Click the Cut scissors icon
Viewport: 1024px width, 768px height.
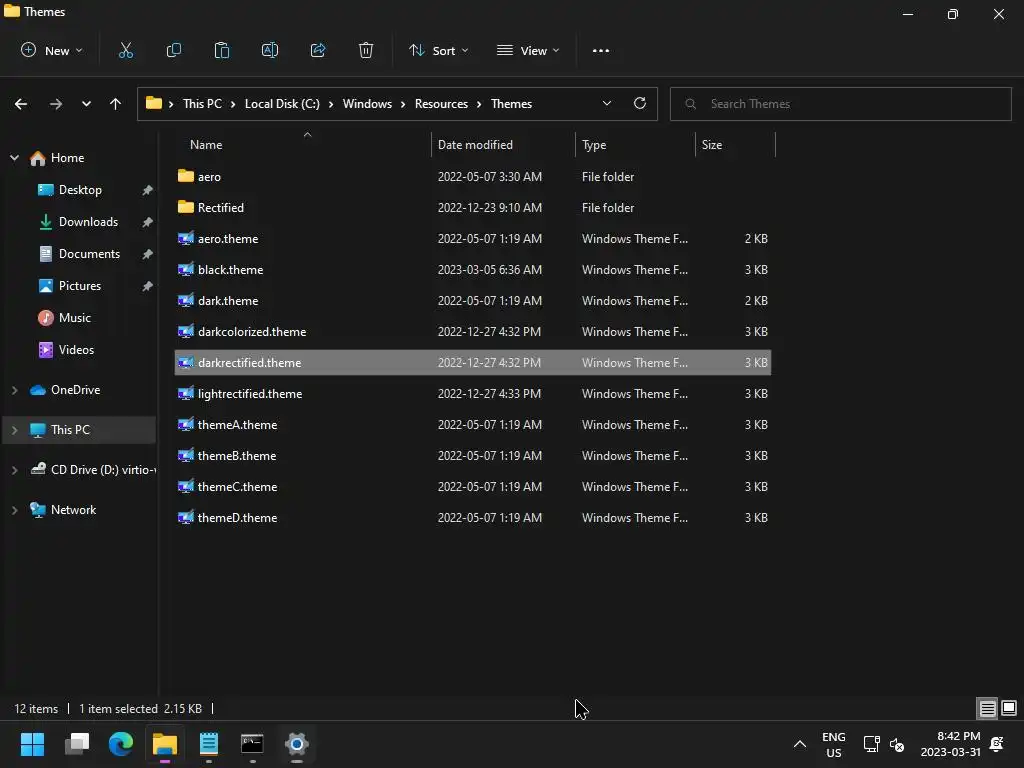125,50
